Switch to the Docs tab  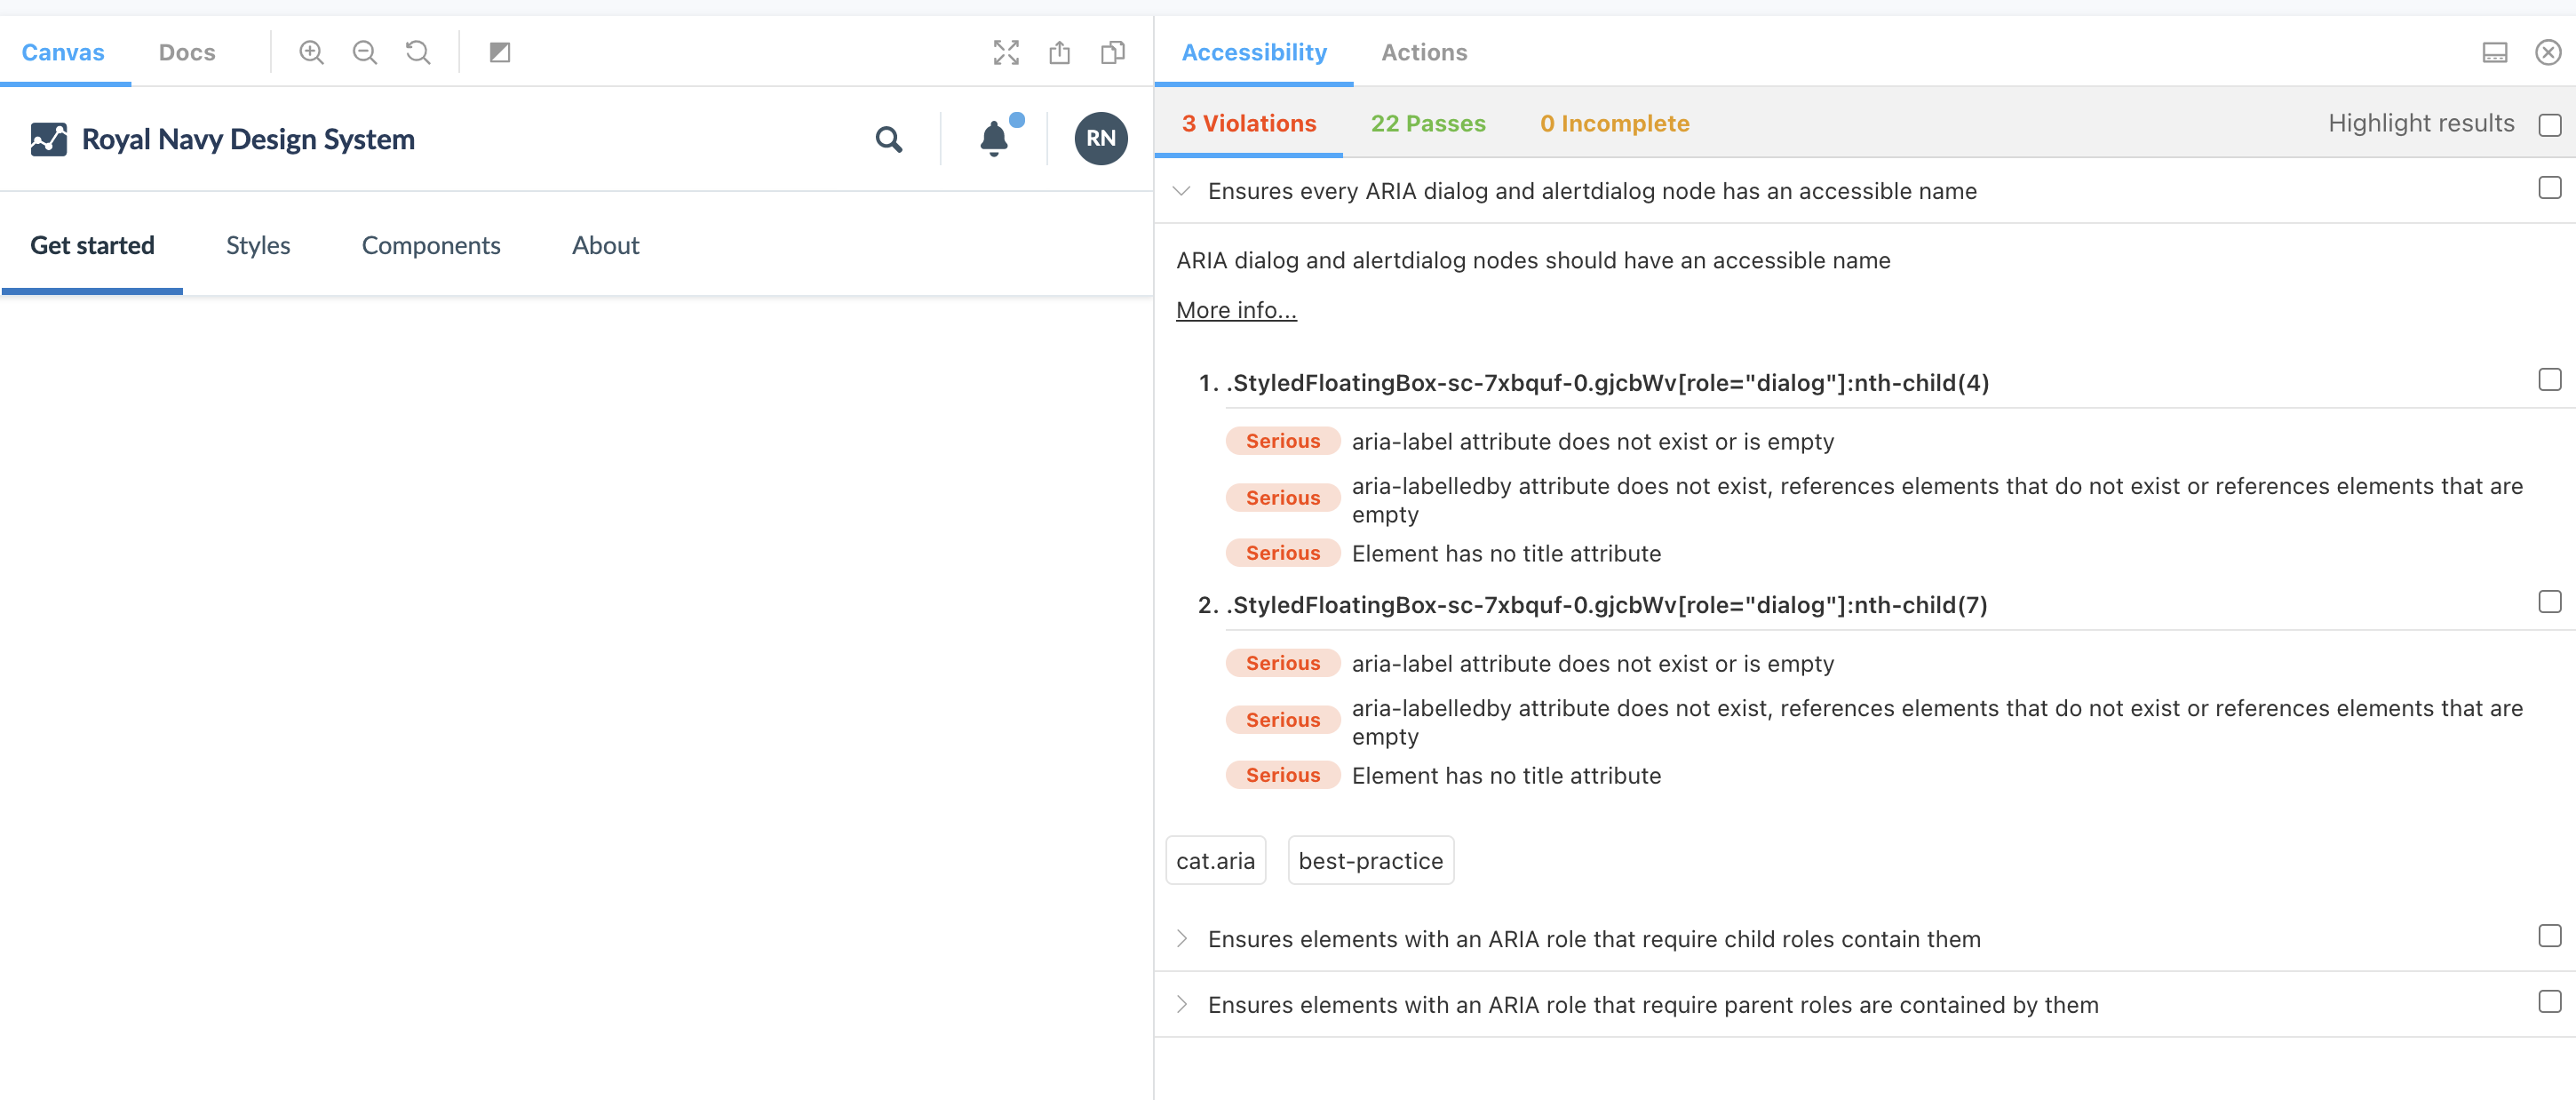[x=187, y=52]
